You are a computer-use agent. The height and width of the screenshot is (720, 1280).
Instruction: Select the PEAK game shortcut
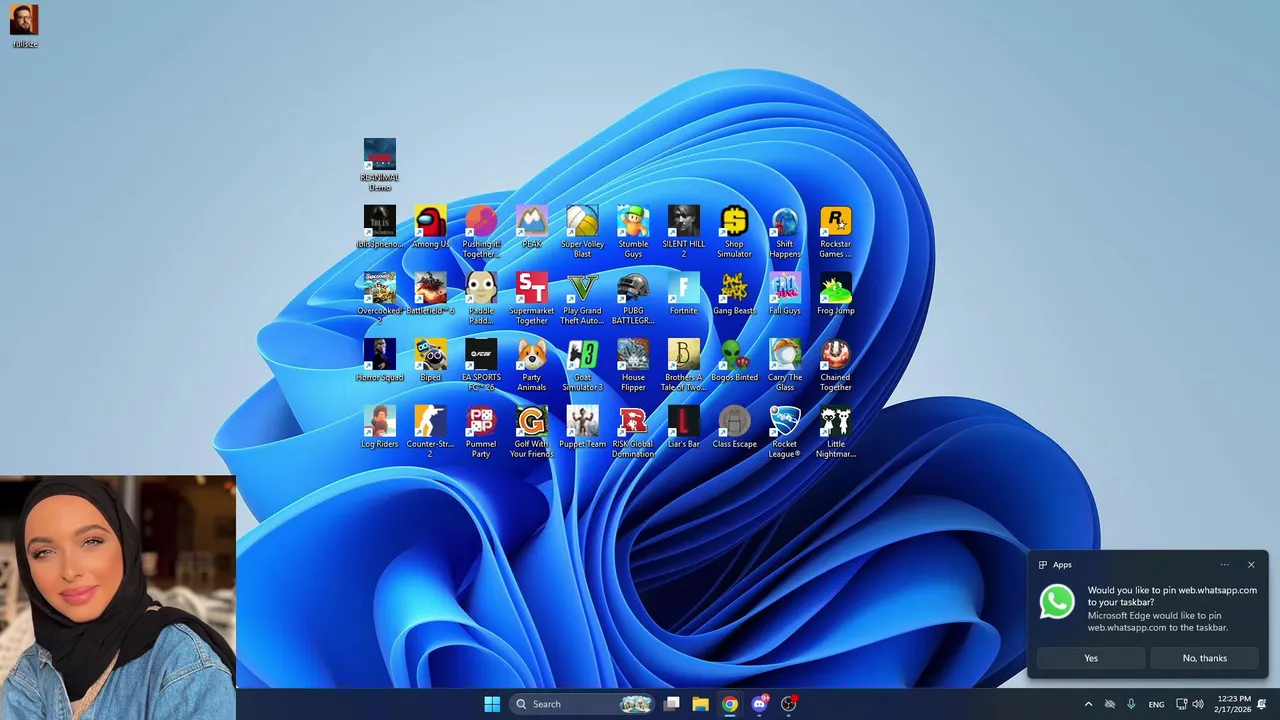[x=532, y=228]
